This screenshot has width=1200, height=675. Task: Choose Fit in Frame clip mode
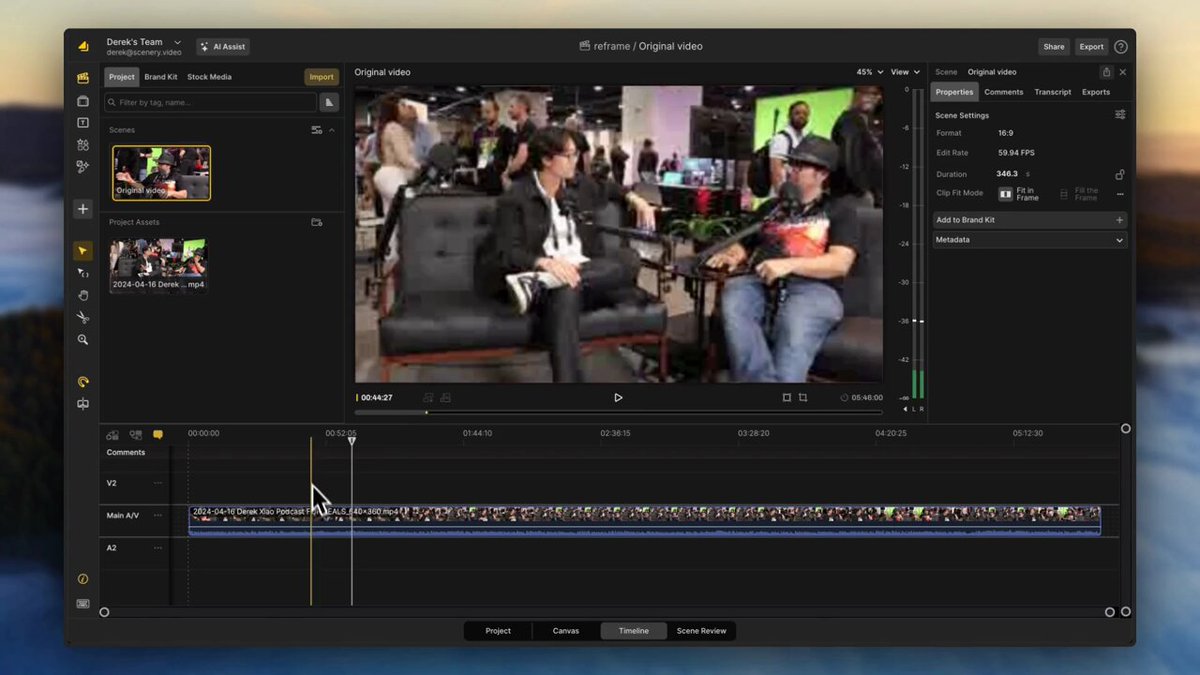click(1019, 194)
